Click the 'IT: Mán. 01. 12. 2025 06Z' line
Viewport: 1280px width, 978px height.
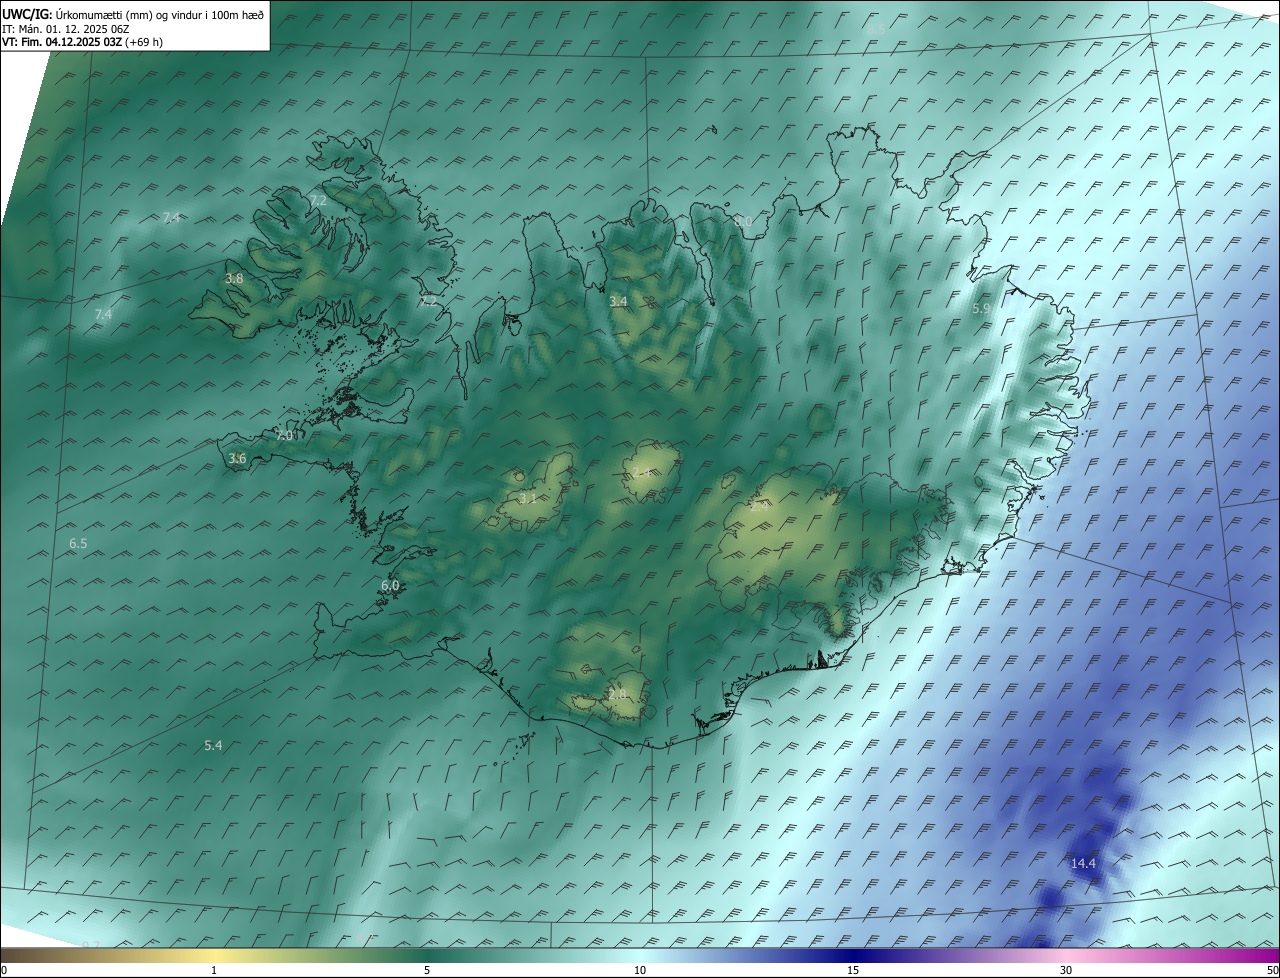pyautogui.click(x=65, y=29)
